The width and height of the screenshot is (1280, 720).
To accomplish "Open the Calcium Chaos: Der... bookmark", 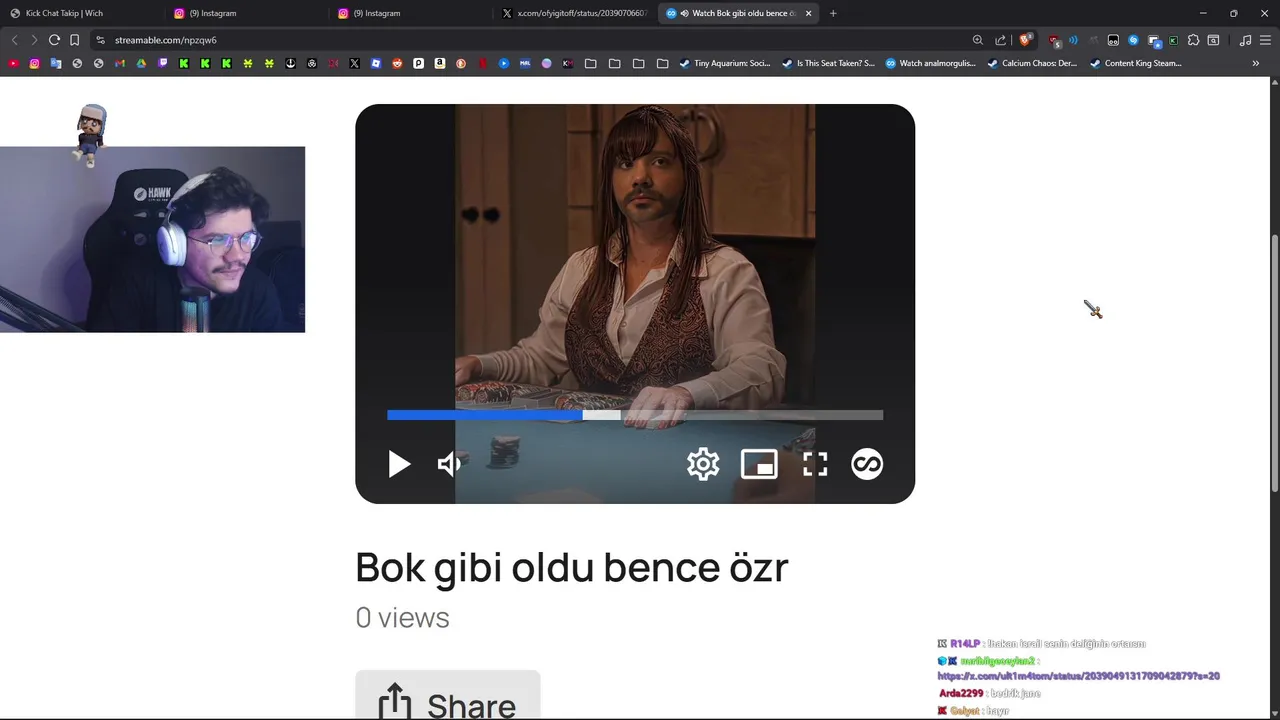I will (x=1032, y=63).
